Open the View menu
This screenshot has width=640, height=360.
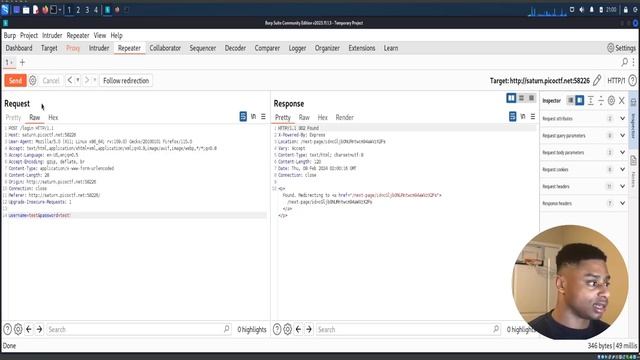[100, 36]
